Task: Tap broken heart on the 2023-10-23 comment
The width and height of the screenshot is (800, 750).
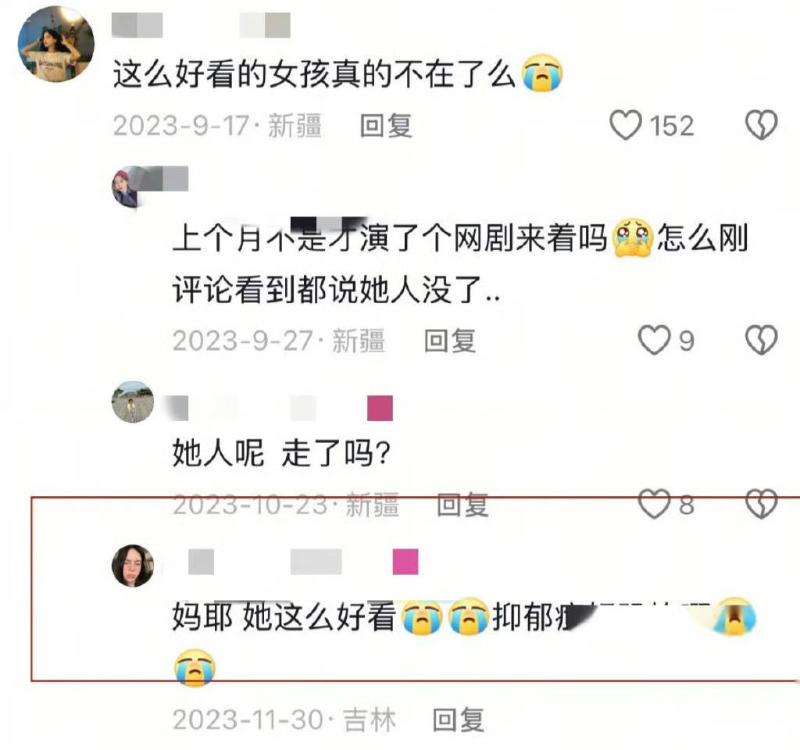Action: click(x=761, y=504)
